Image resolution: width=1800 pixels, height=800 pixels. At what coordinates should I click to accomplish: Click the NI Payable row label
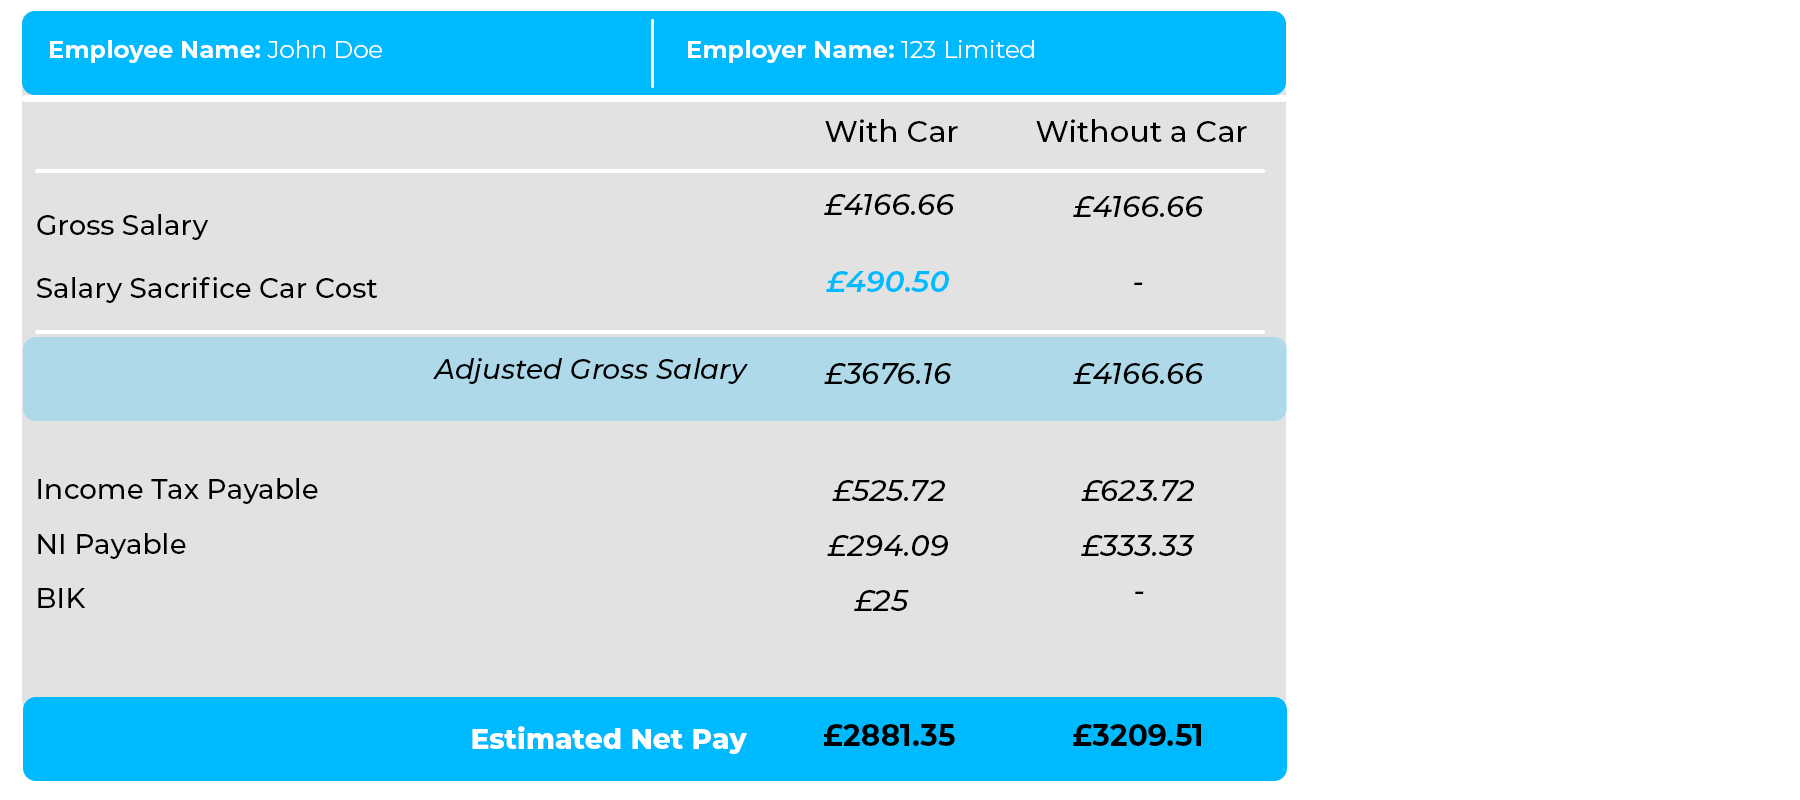tap(111, 545)
